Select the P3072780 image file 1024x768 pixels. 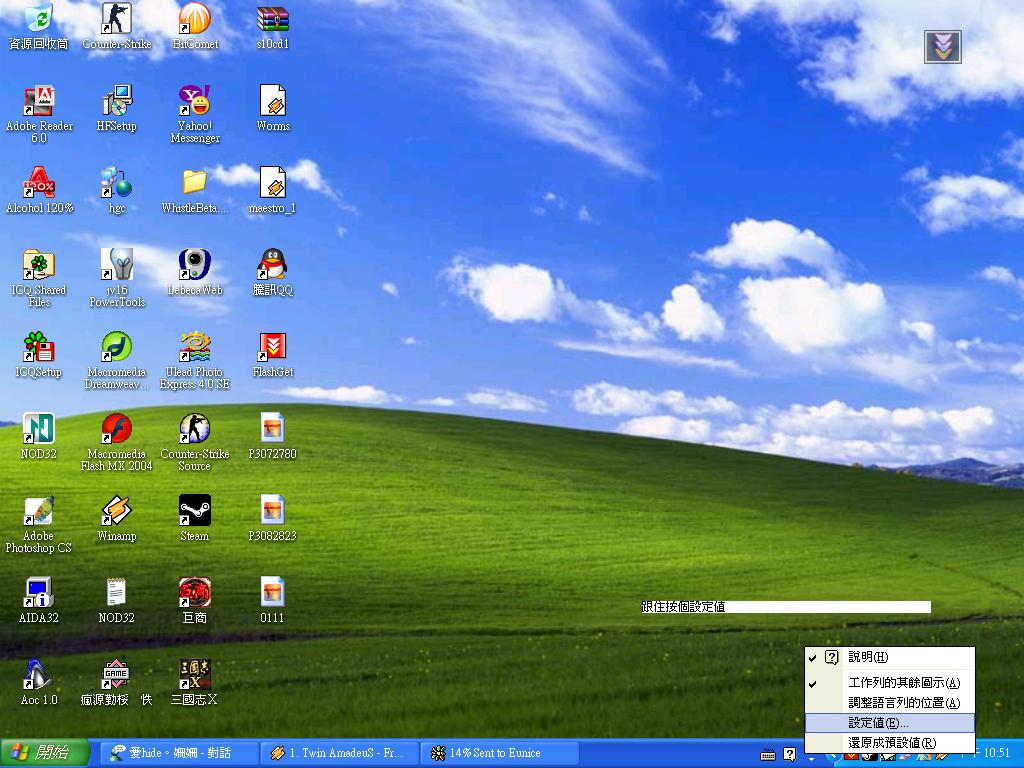[272, 436]
